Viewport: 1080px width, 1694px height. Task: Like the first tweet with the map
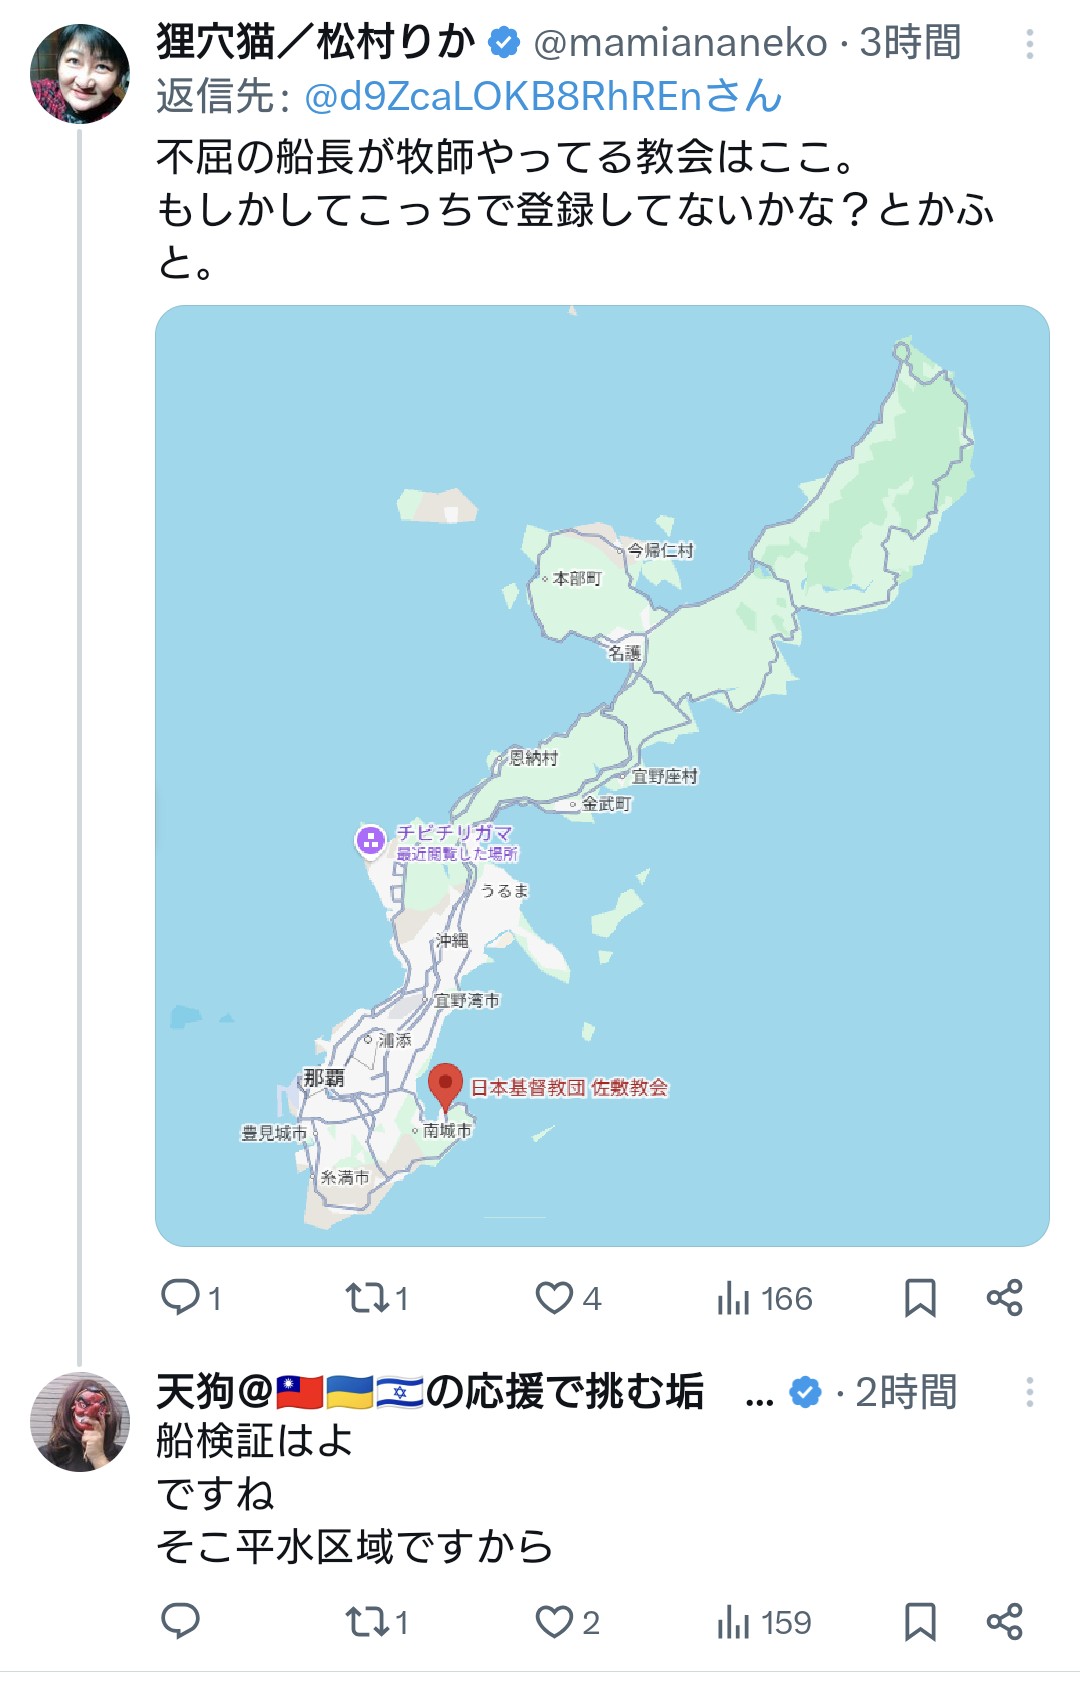click(x=554, y=1298)
